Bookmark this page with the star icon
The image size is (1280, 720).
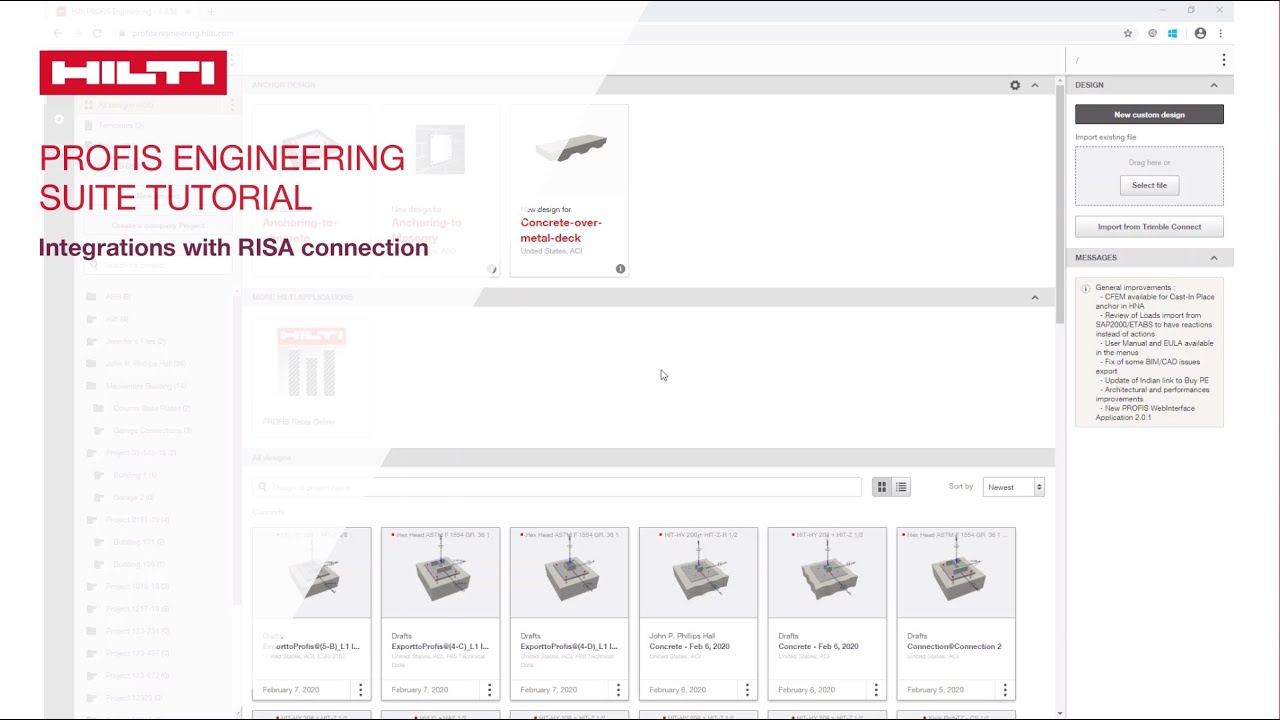click(x=1128, y=33)
